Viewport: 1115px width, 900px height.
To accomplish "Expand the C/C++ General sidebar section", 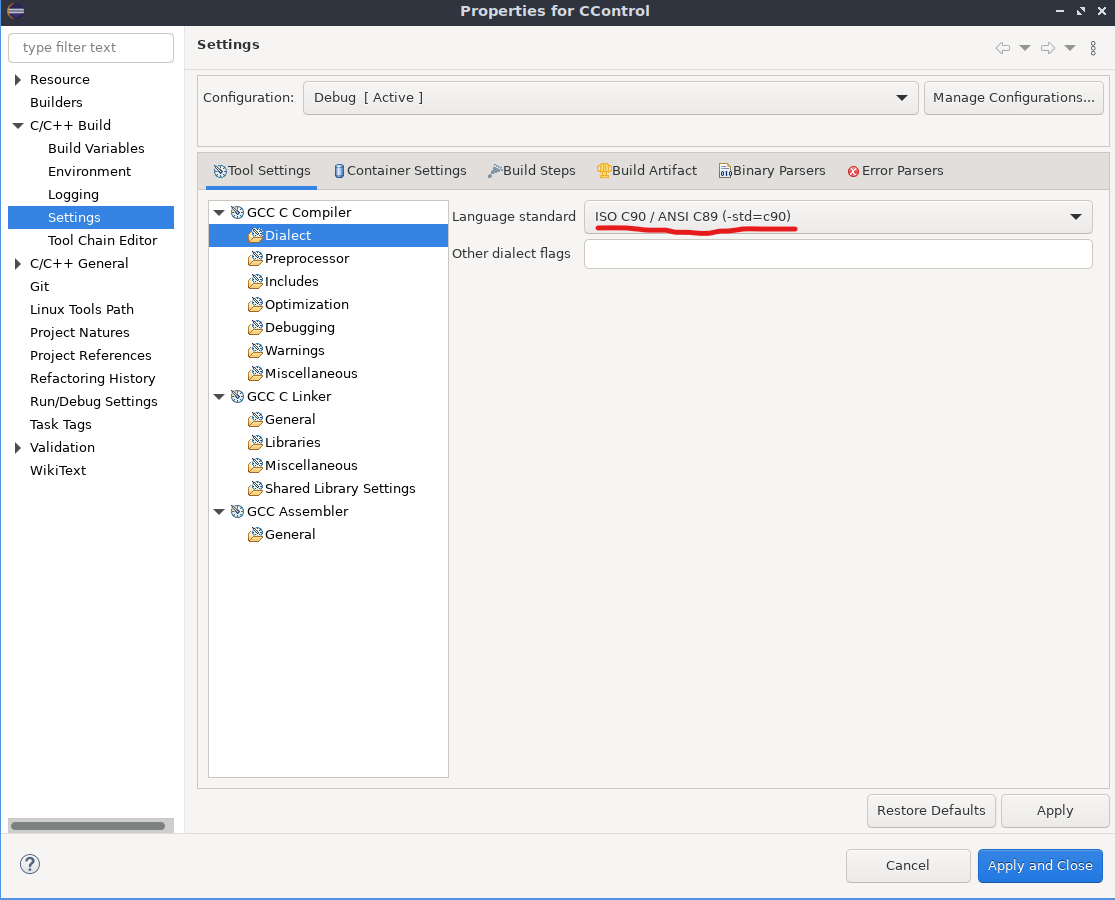I will [17, 263].
